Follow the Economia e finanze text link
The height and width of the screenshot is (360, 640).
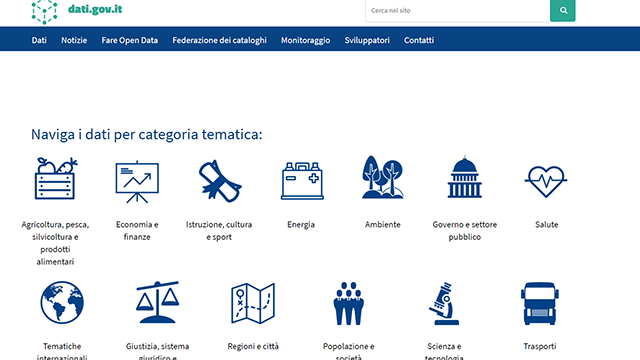137,231
